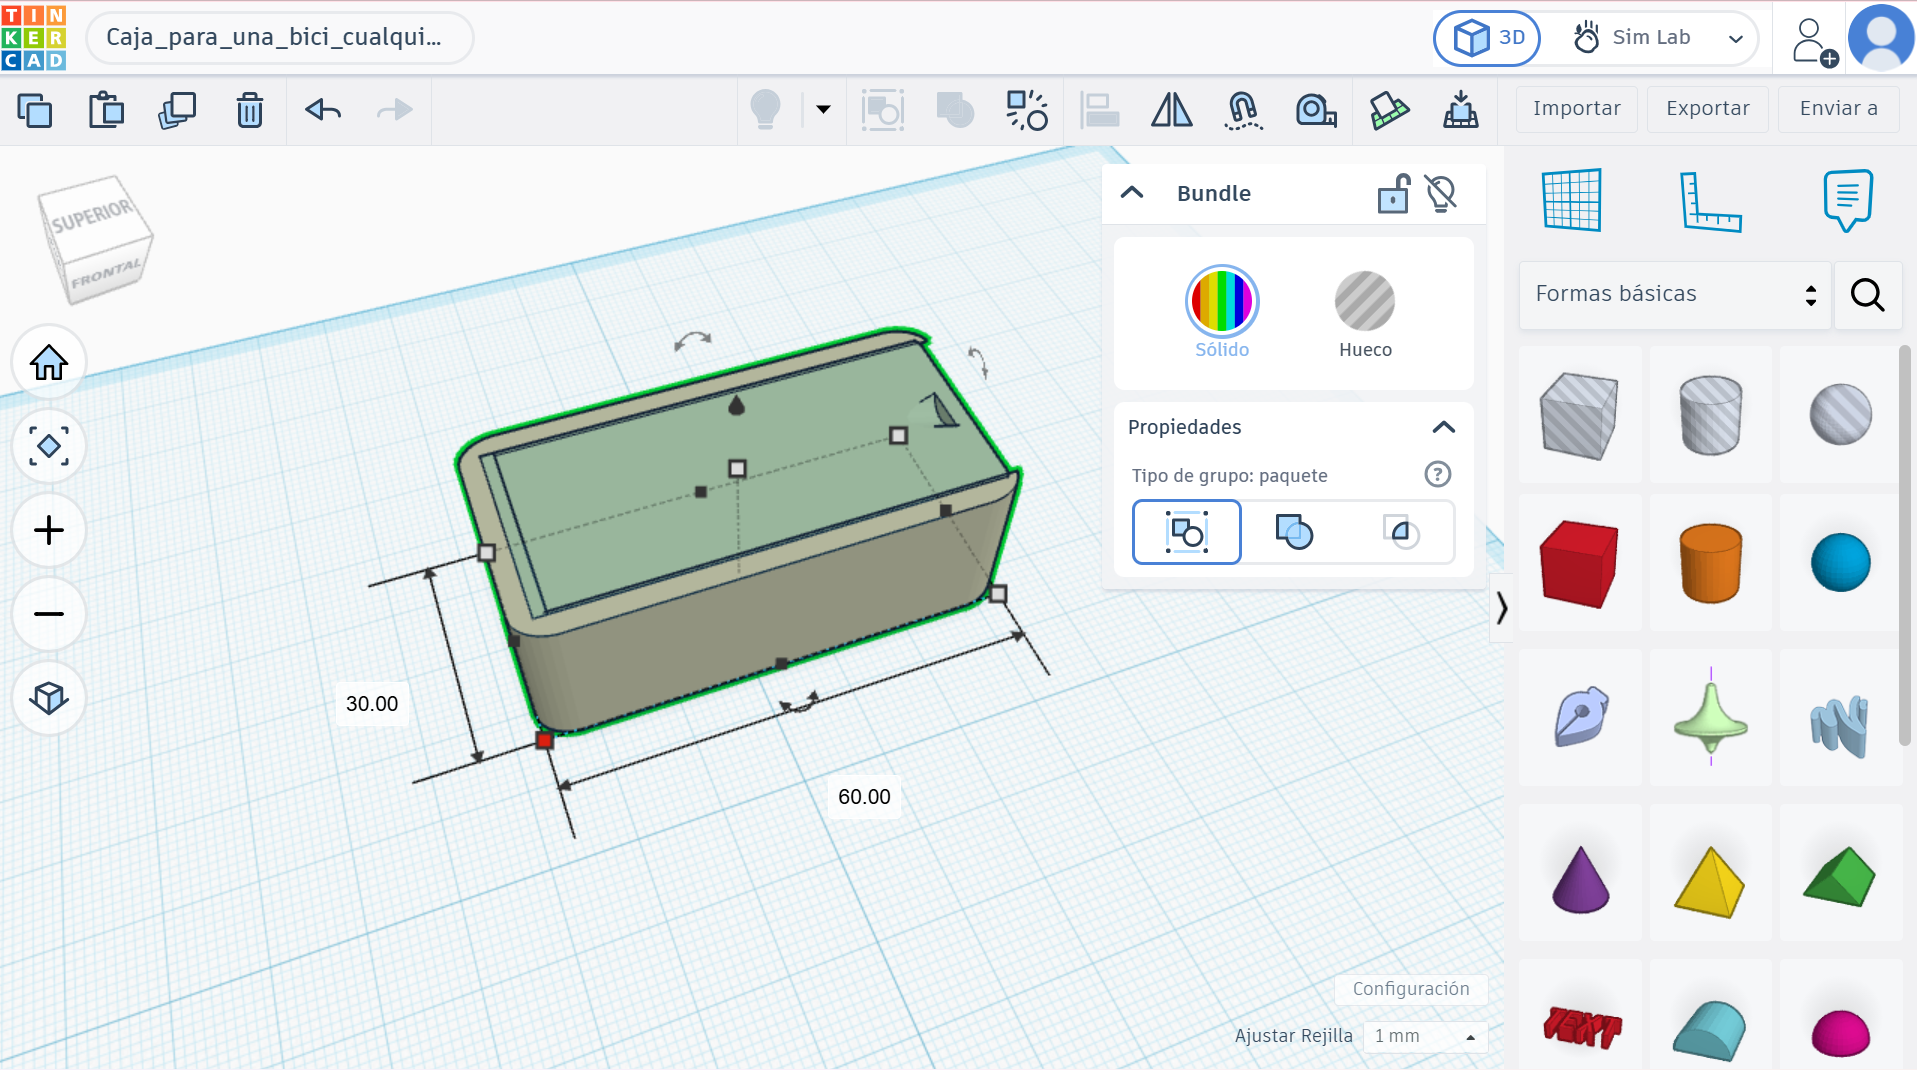The height and width of the screenshot is (1070, 1917).
Task: Switch perspective or orthographic view
Action: click(49, 698)
